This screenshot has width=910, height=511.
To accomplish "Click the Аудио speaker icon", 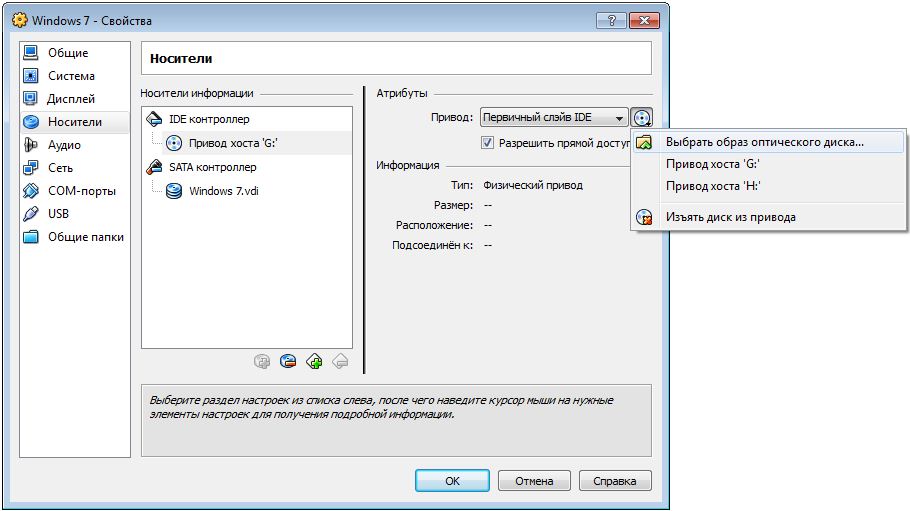I will [31, 145].
